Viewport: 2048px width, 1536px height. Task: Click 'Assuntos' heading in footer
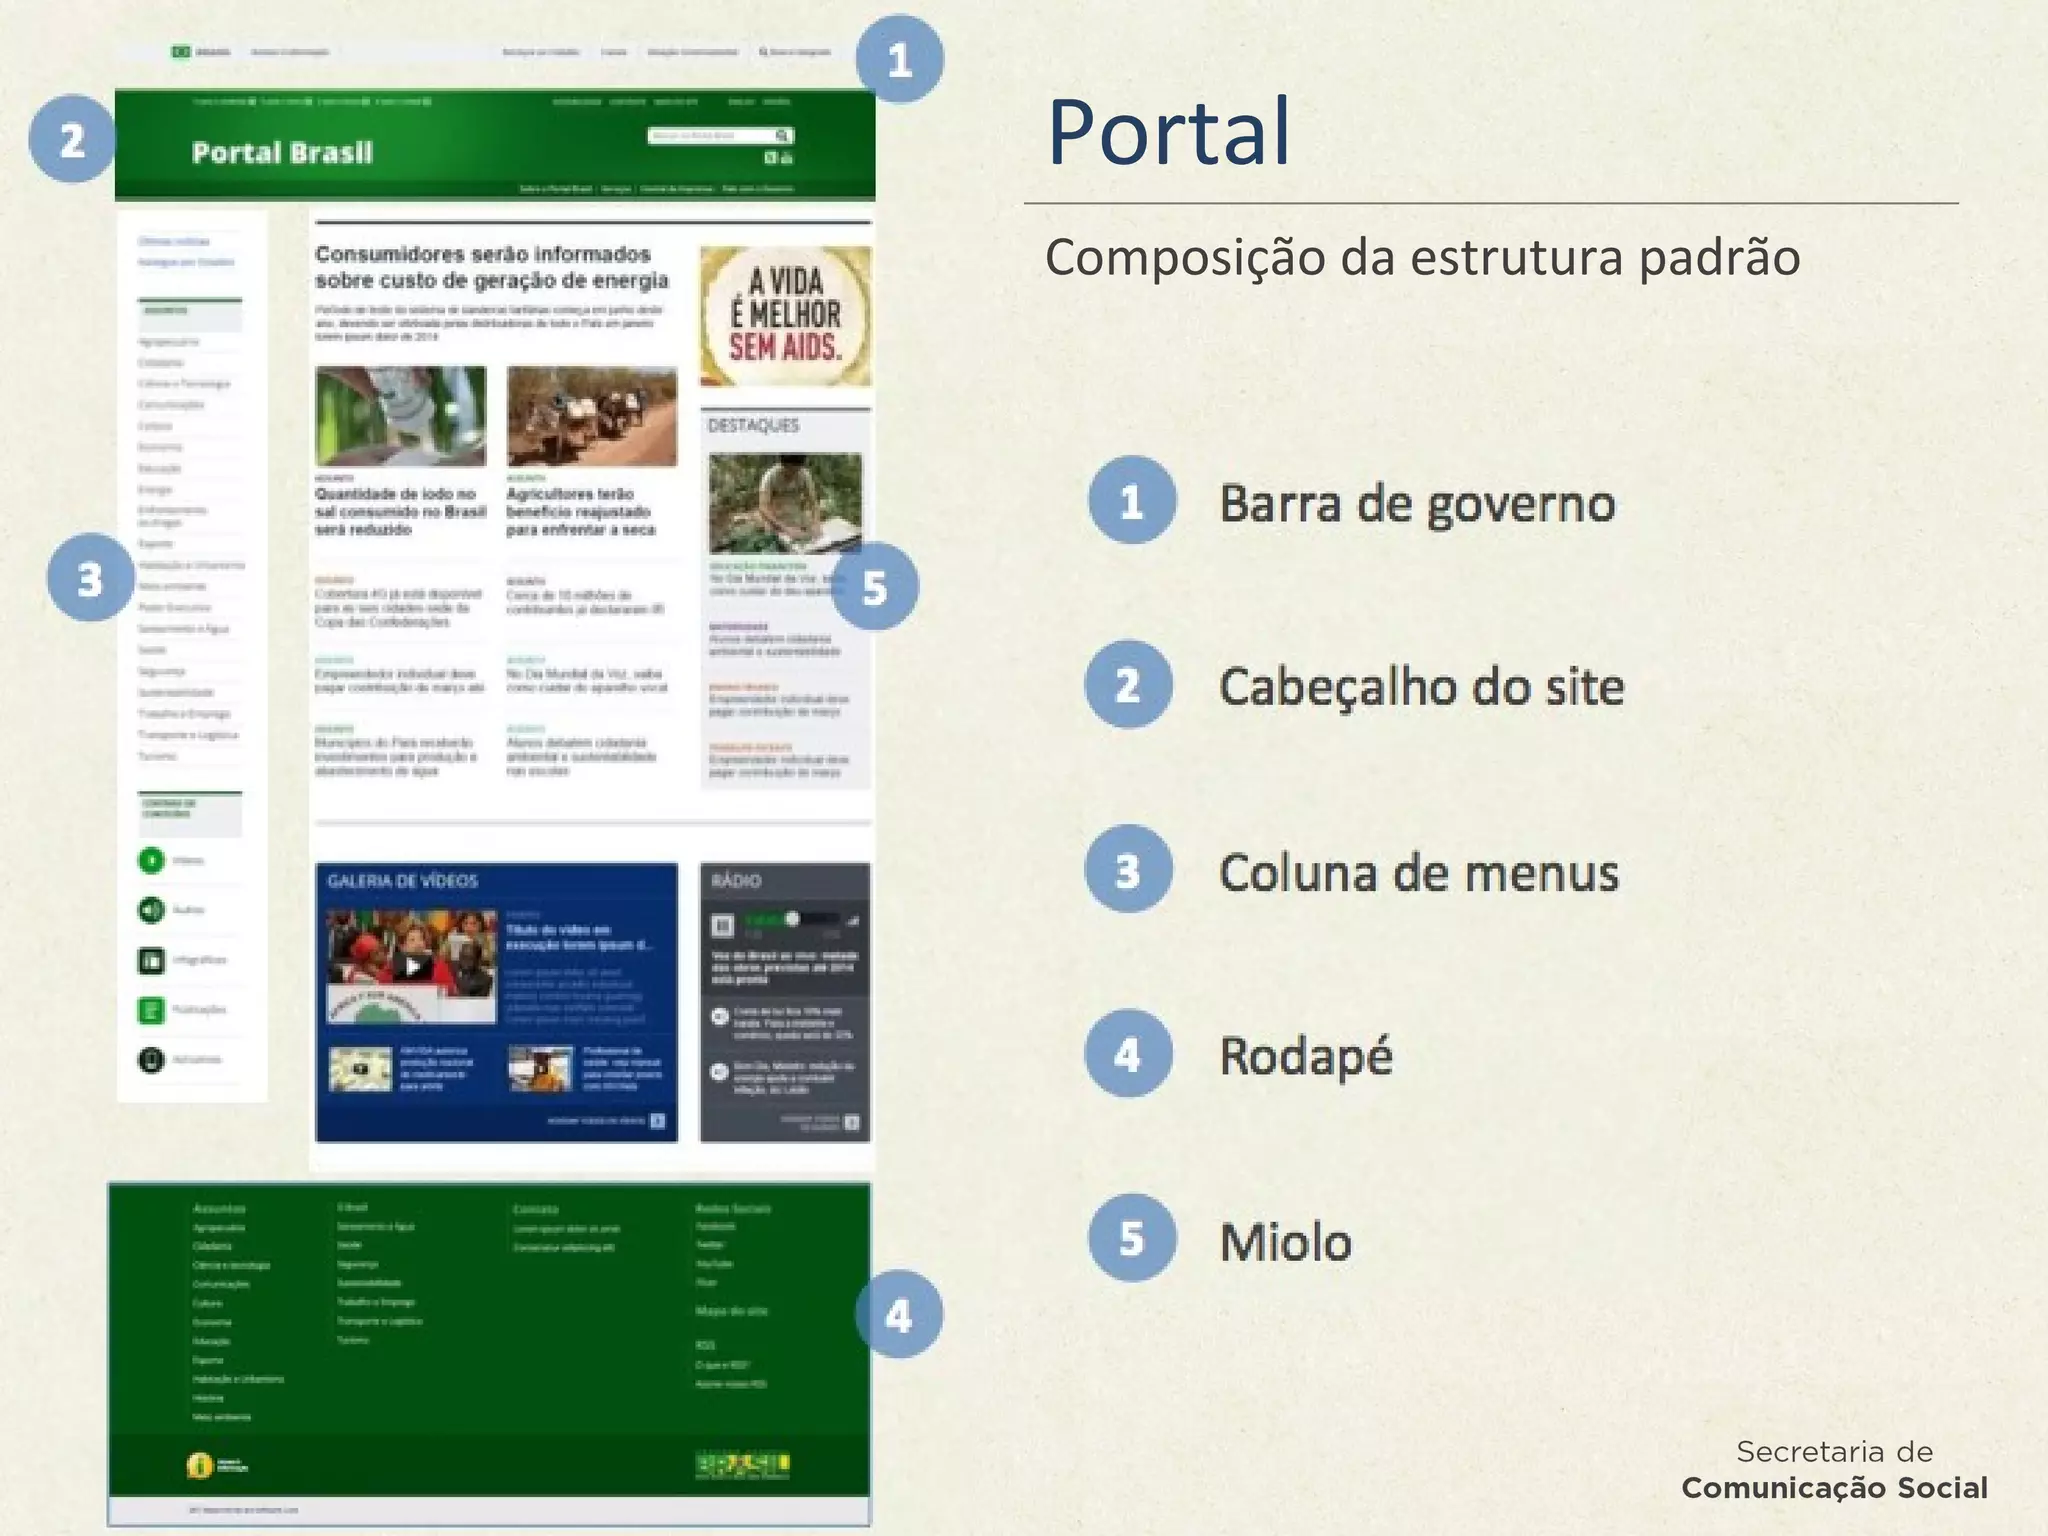(x=219, y=1209)
